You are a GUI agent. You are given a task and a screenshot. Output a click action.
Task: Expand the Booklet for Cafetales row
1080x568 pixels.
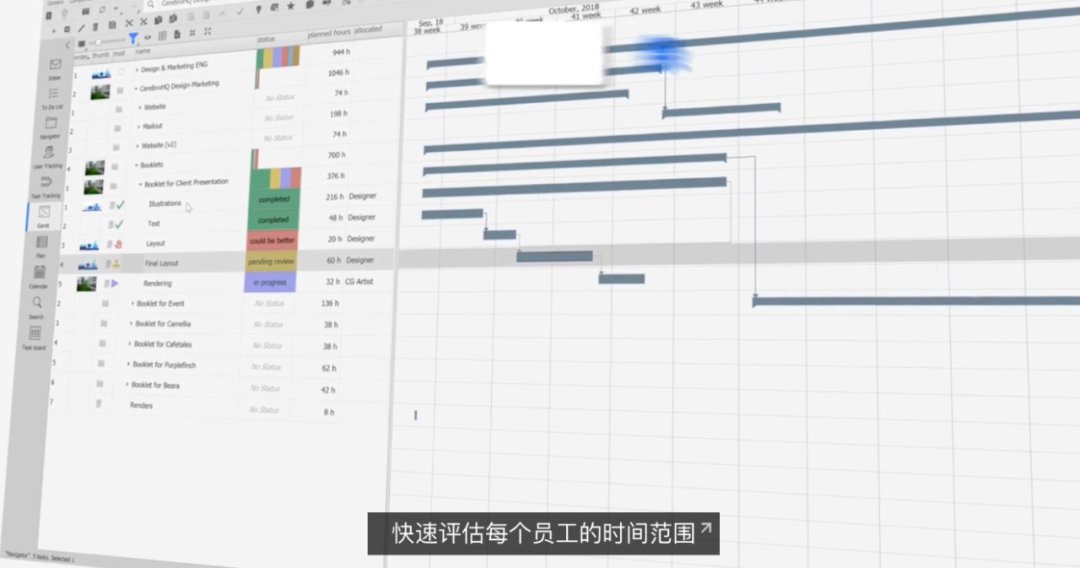pyautogui.click(x=129, y=344)
